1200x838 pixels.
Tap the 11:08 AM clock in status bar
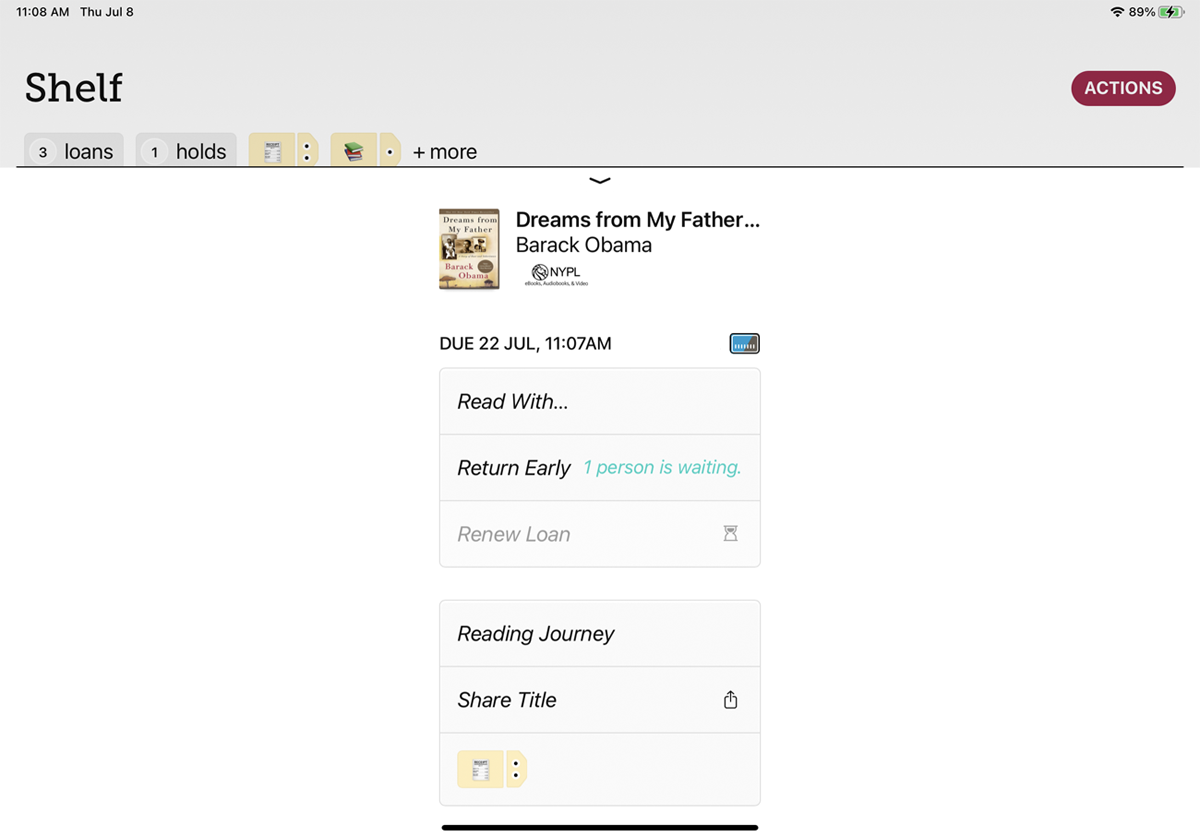43,12
